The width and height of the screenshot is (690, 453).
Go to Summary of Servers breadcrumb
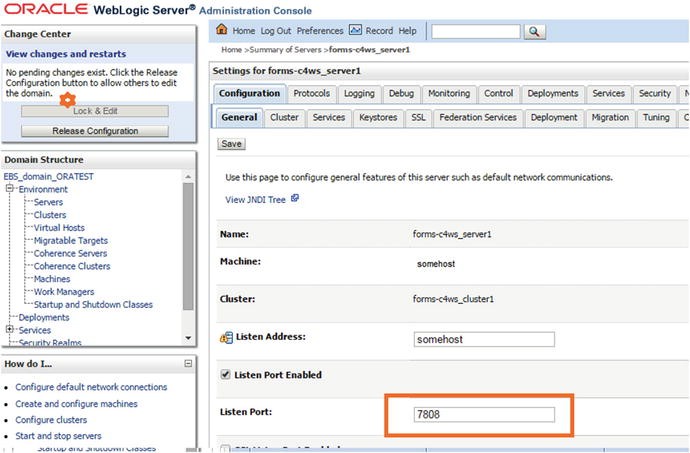tap(286, 50)
